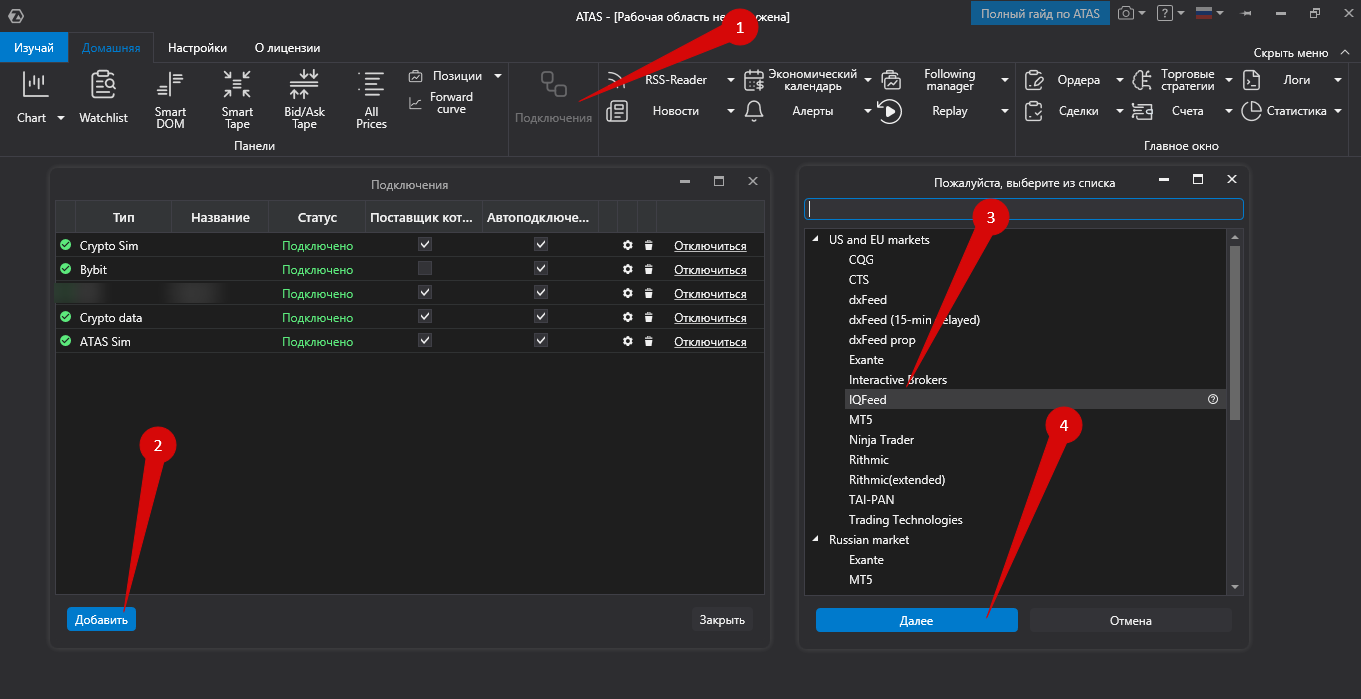1361x699 pixels.
Task: Select Interactive Brokers in the list
Action: pos(898,380)
